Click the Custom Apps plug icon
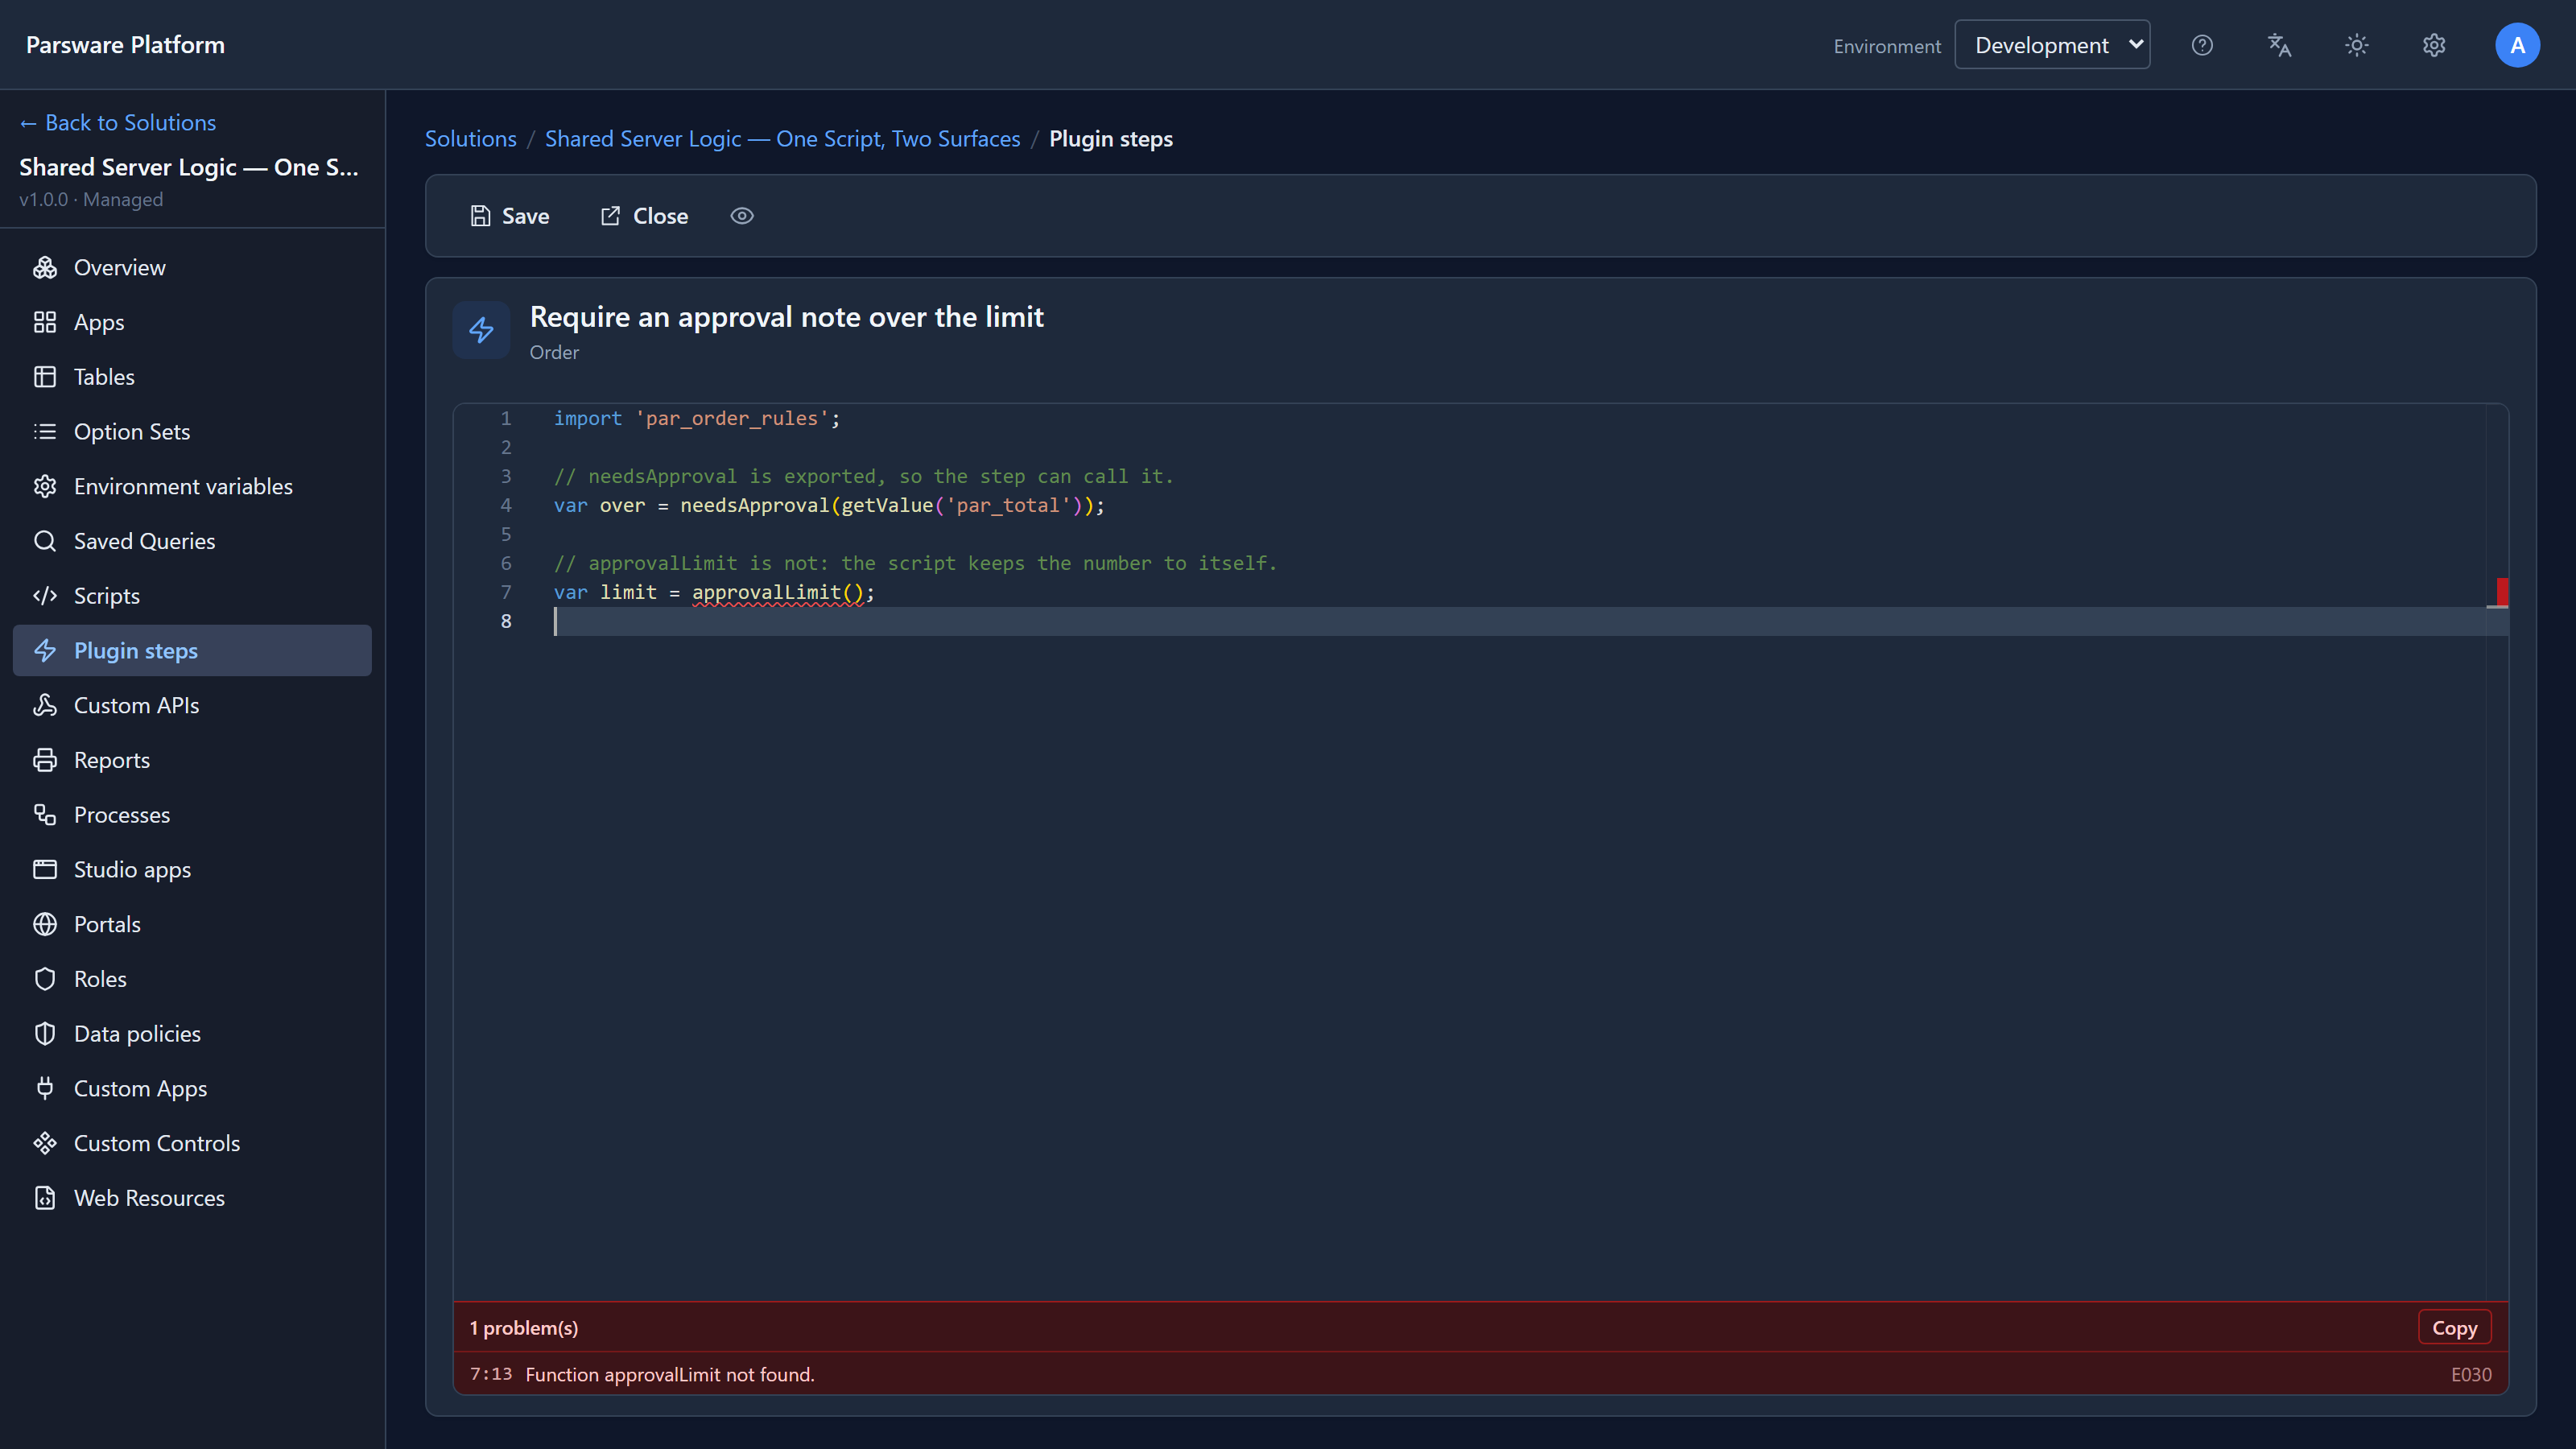The image size is (2576, 1449). pos(45,1088)
